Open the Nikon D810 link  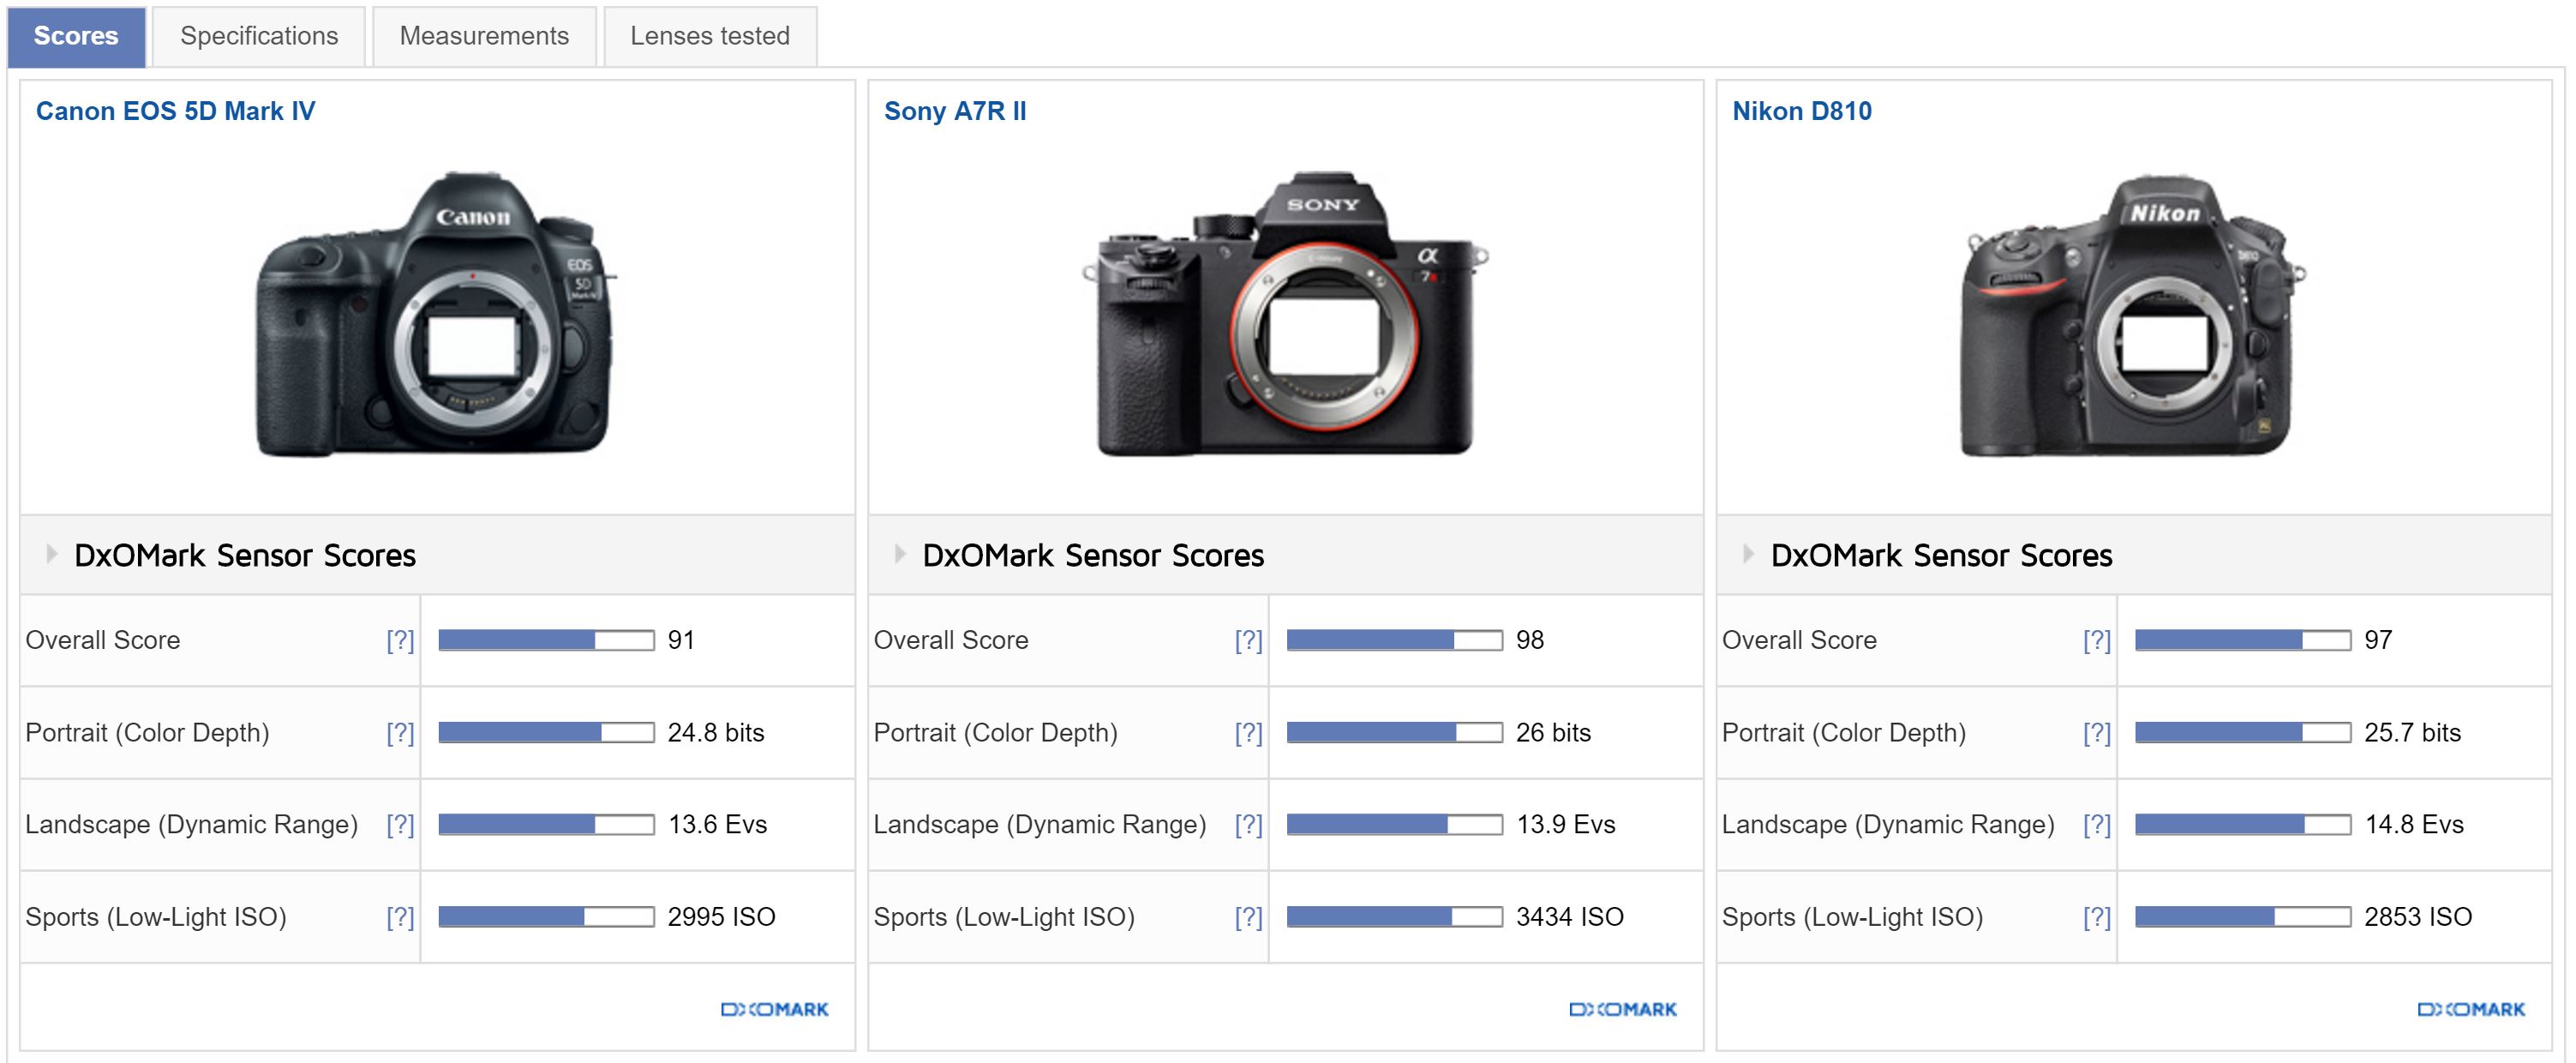1801,111
